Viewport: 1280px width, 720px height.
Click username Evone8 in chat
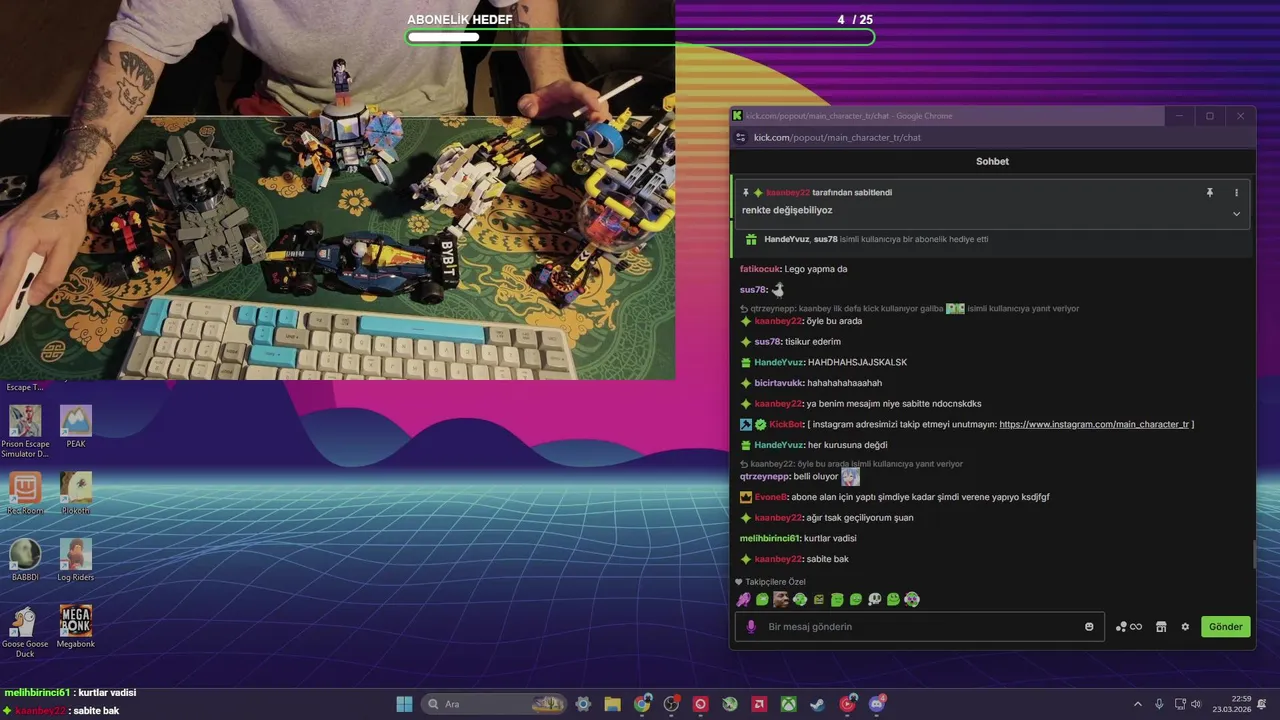pyautogui.click(x=771, y=497)
